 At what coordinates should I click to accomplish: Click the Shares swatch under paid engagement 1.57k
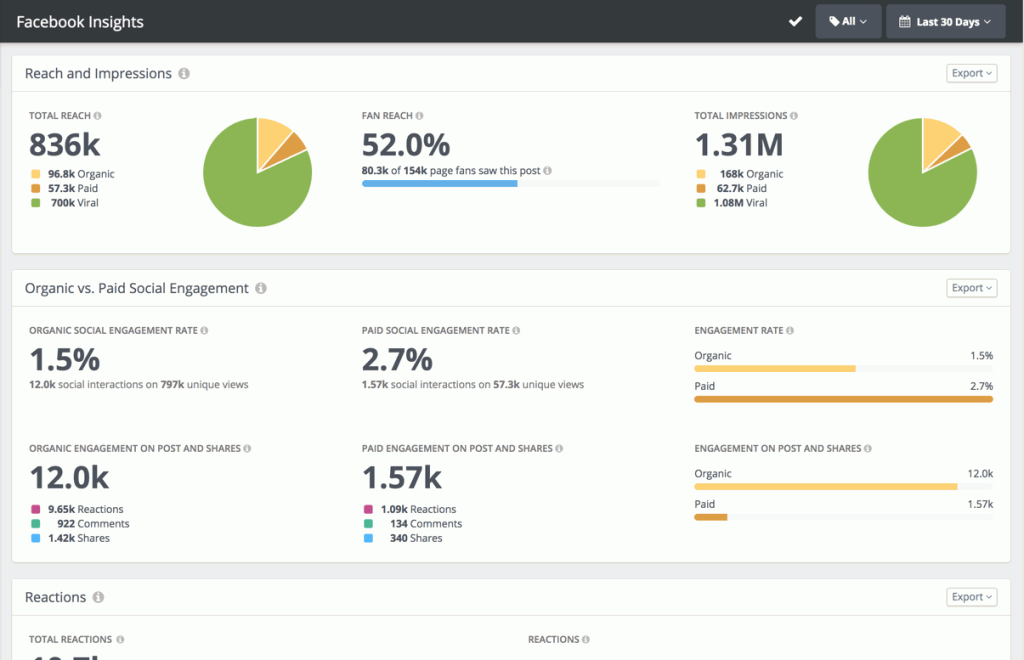click(x=368, y=538)
